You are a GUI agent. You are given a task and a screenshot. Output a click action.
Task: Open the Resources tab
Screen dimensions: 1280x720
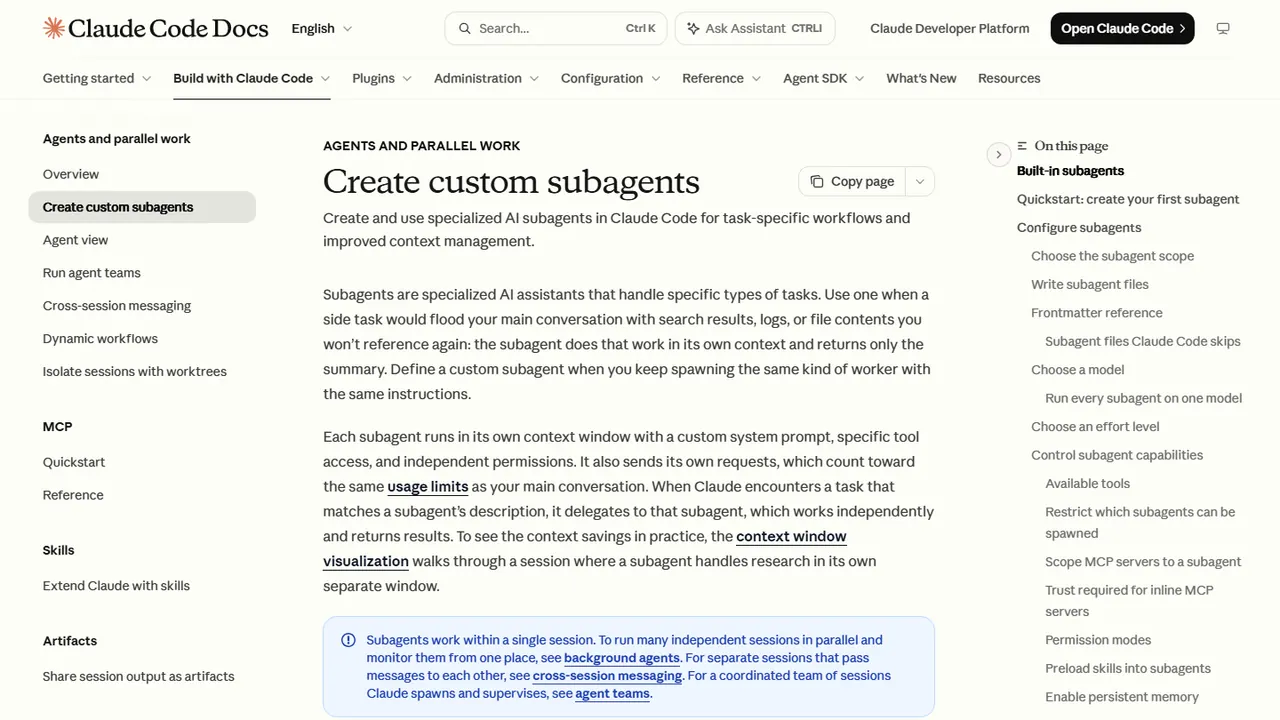(x=1009, y=78)
